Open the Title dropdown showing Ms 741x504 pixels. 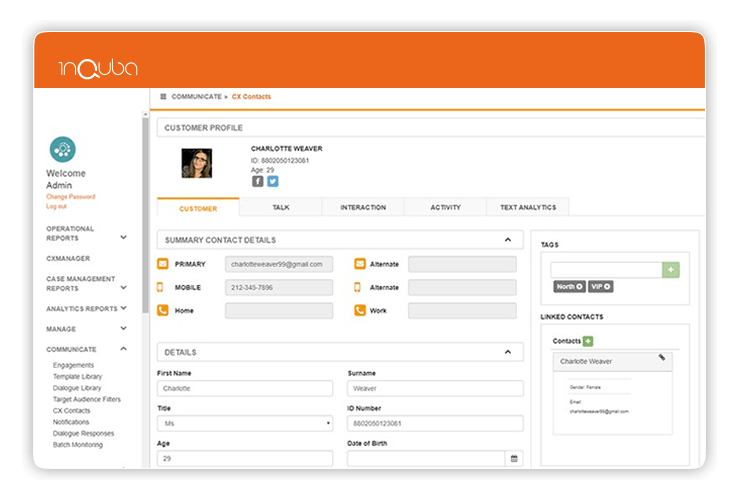click(245, 423)
